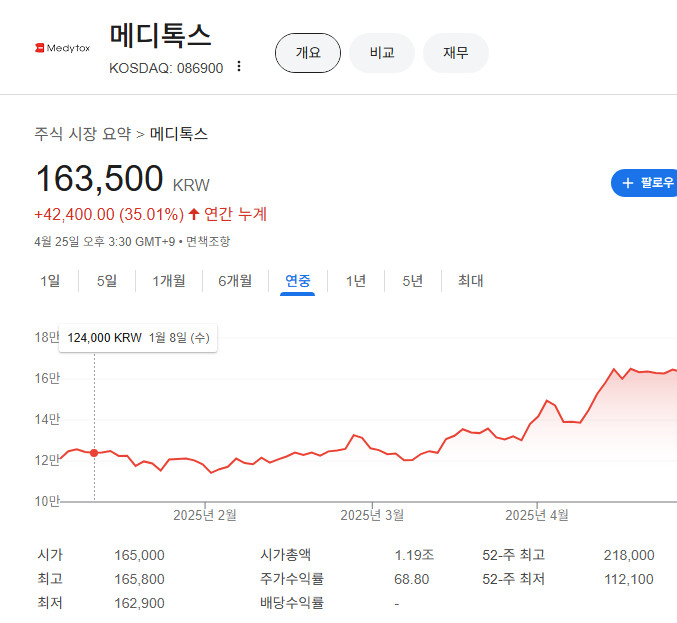Click the 124,000 KRW chart tooltip
This screenshot has width=677, height=623.
tap(138, 338)
